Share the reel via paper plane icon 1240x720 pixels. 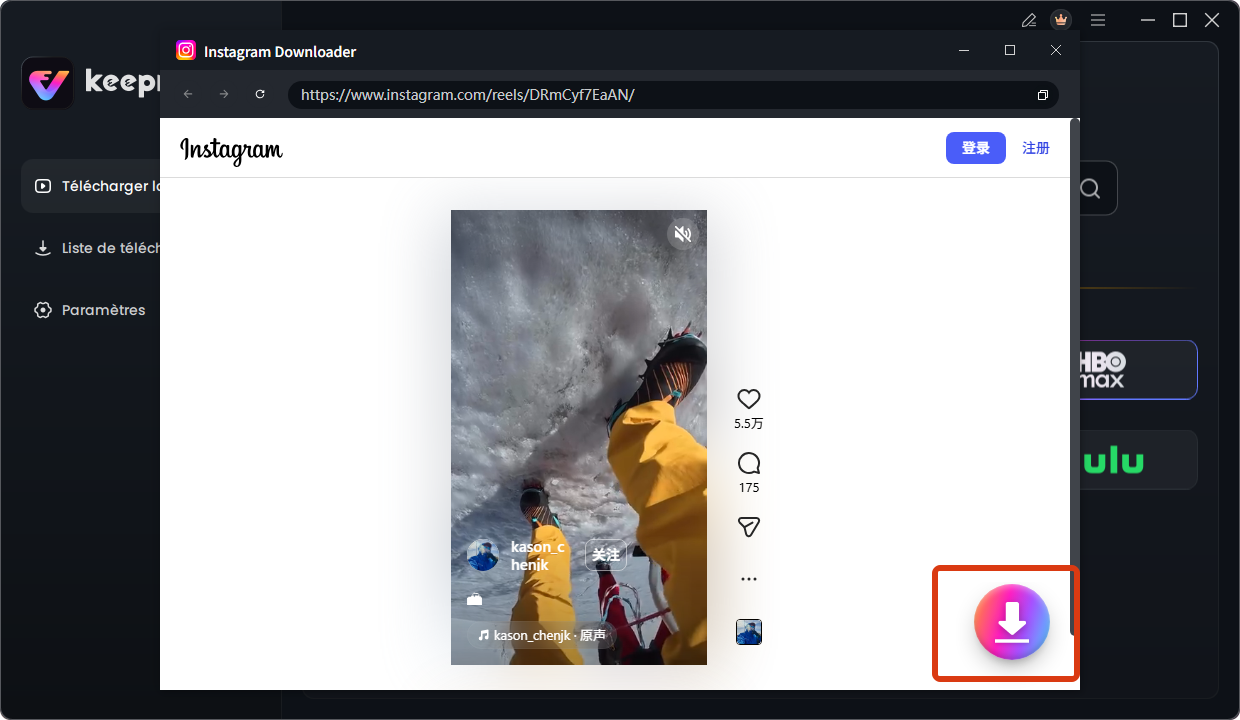(748, 527)
